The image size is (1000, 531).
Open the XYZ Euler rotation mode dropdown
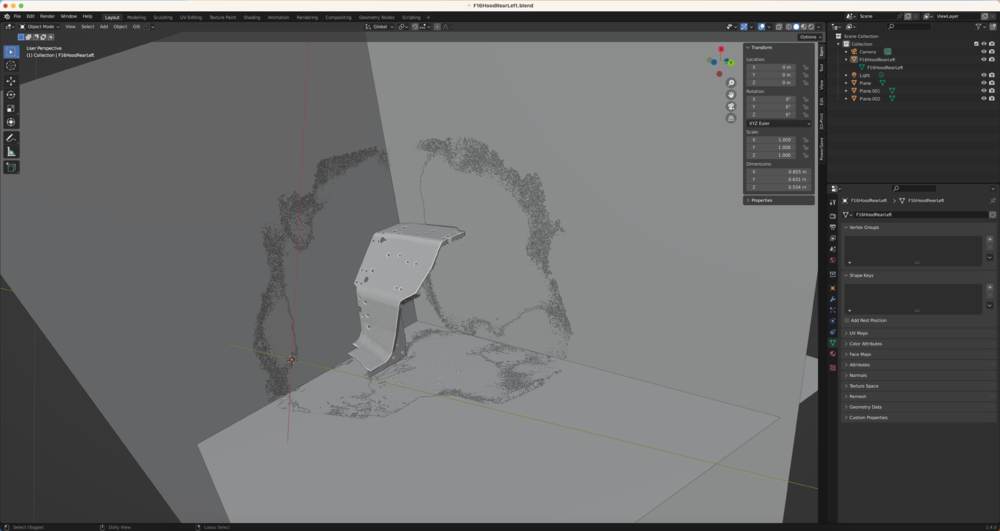tap(779, 123)
